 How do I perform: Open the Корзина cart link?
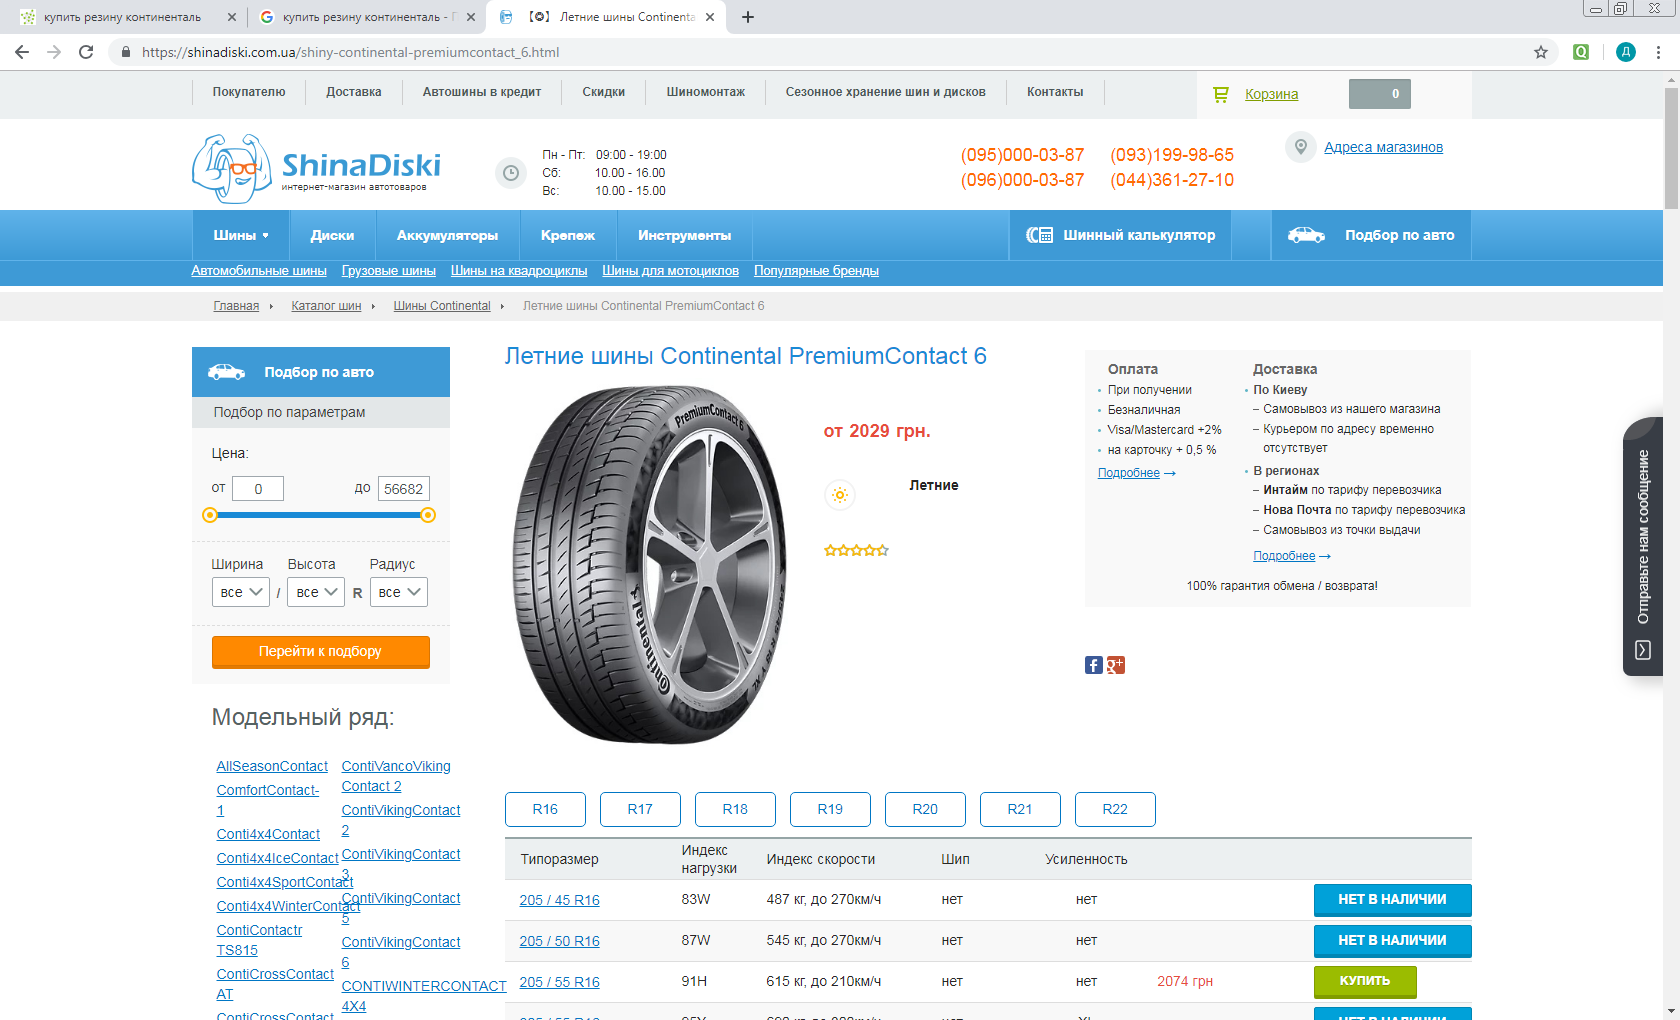pos(1271,94)
